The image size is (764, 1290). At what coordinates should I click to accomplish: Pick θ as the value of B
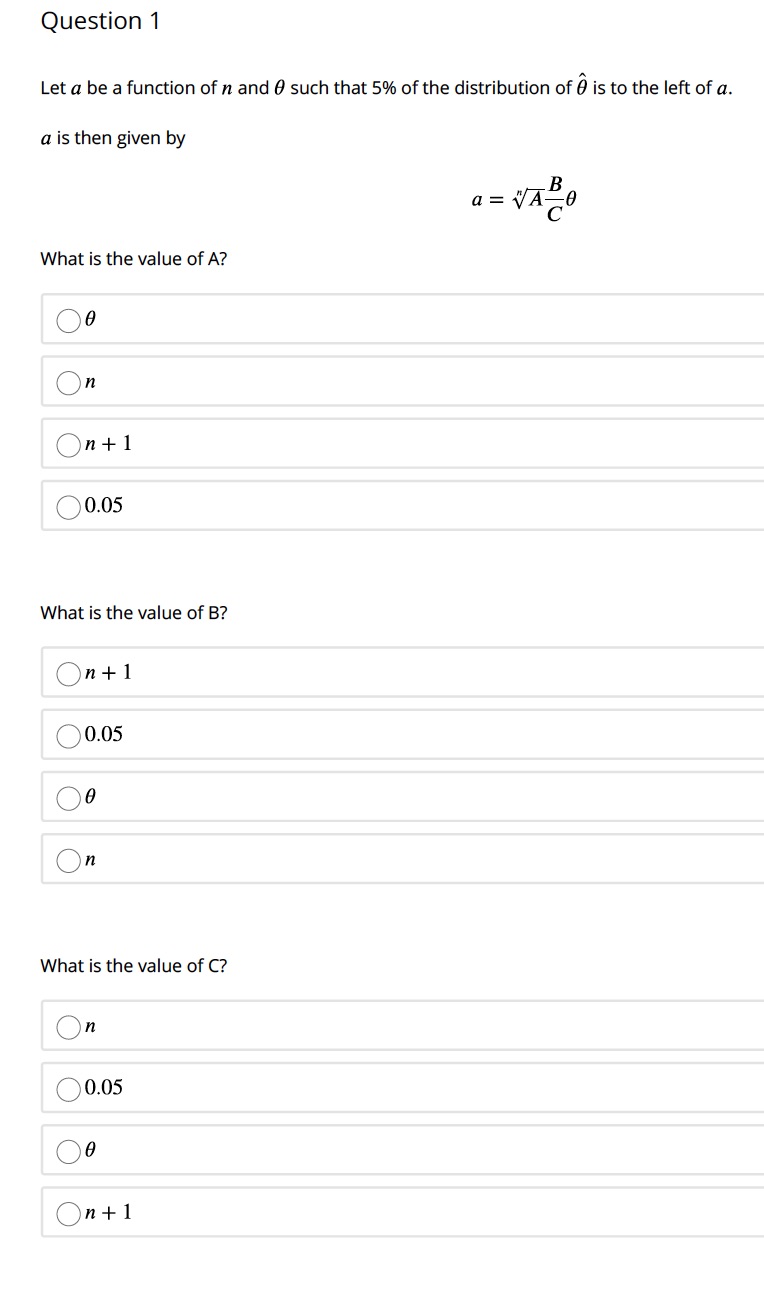(68, 797)
